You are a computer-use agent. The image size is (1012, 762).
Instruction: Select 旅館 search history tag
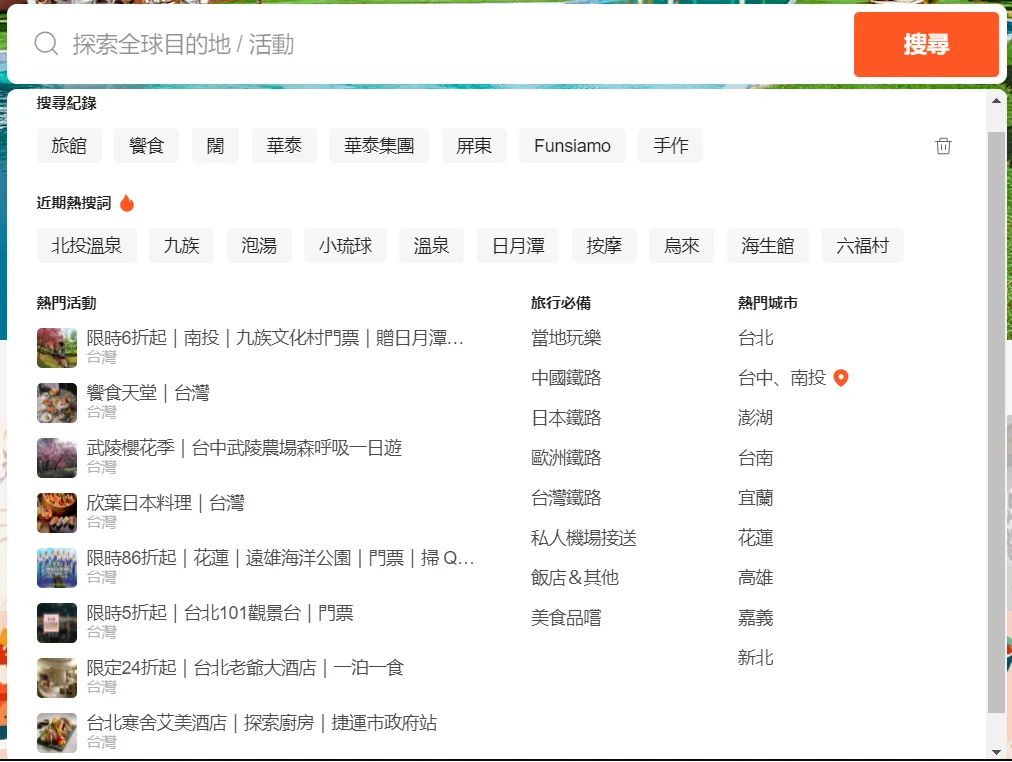(x=69, y=146)
